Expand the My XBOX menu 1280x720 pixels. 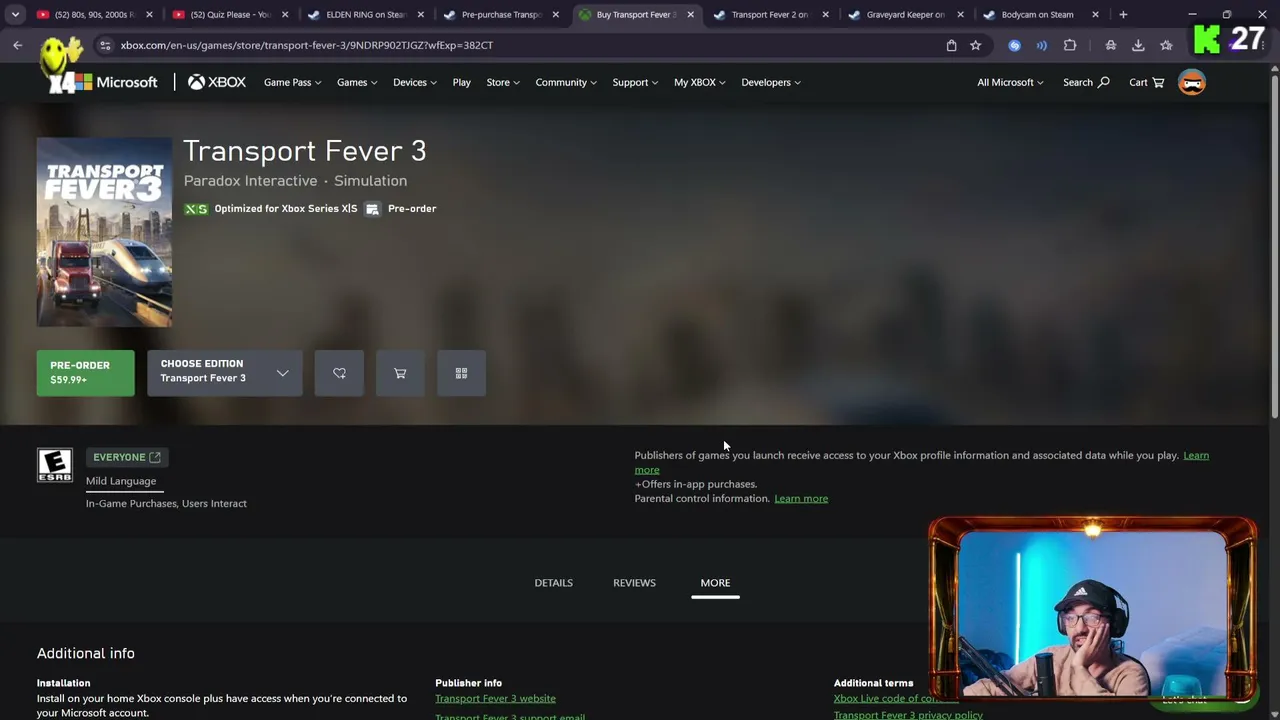(700, 82)
